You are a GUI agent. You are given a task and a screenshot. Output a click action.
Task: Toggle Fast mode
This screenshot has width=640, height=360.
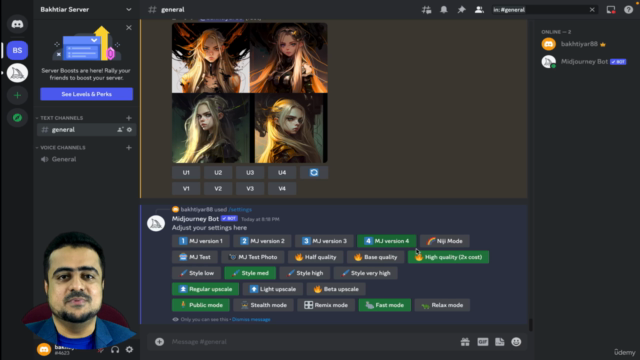tap(384, 305)
